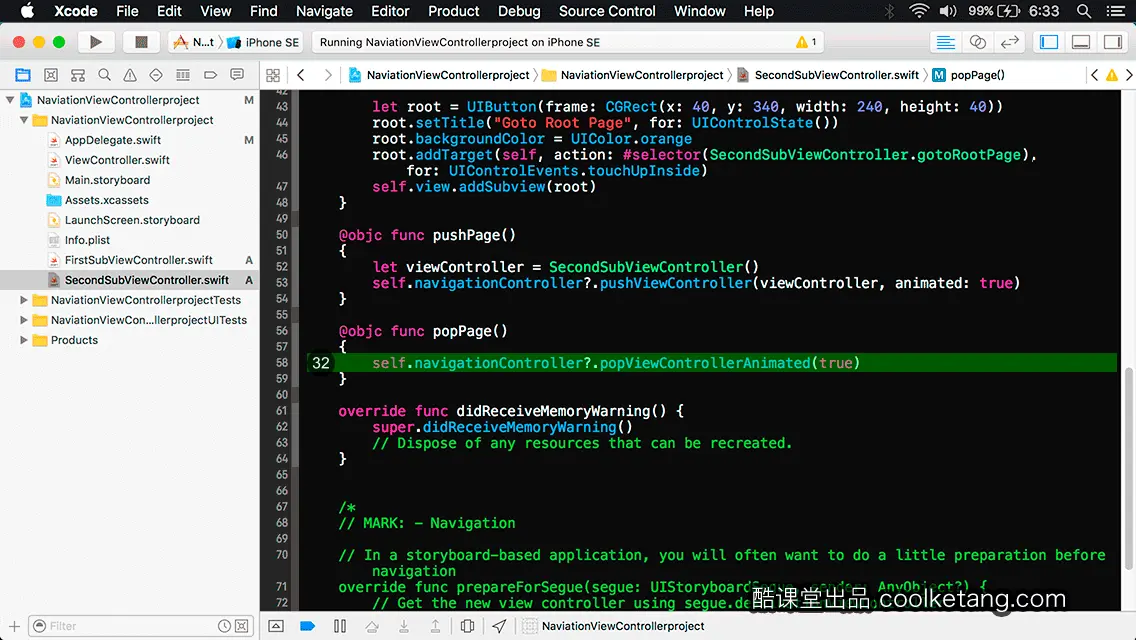Open the Find navigator magnifier
This screenshot has height=640, width=1136.
tap(104, 75)
